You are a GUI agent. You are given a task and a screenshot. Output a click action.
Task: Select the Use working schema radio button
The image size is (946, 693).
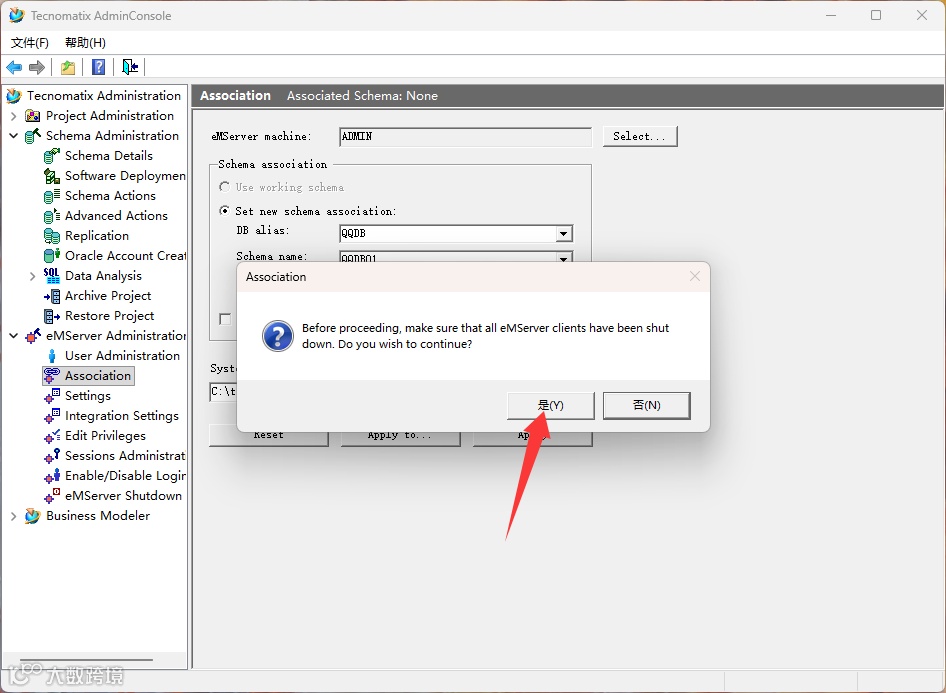pyautogui.click(x=224, y=187)
